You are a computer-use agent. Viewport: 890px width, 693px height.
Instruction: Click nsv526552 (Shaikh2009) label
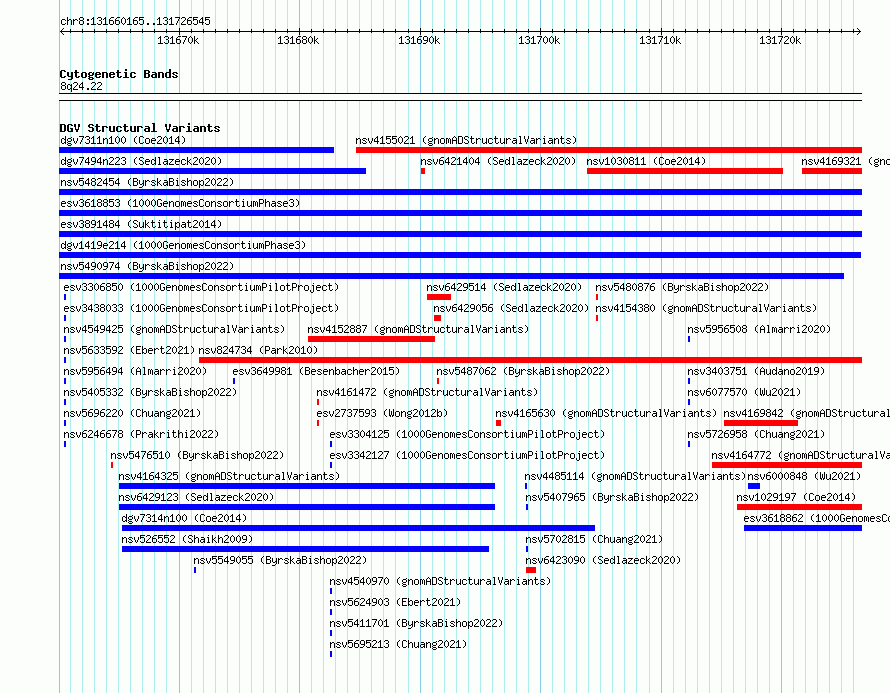tap(187, 539)
